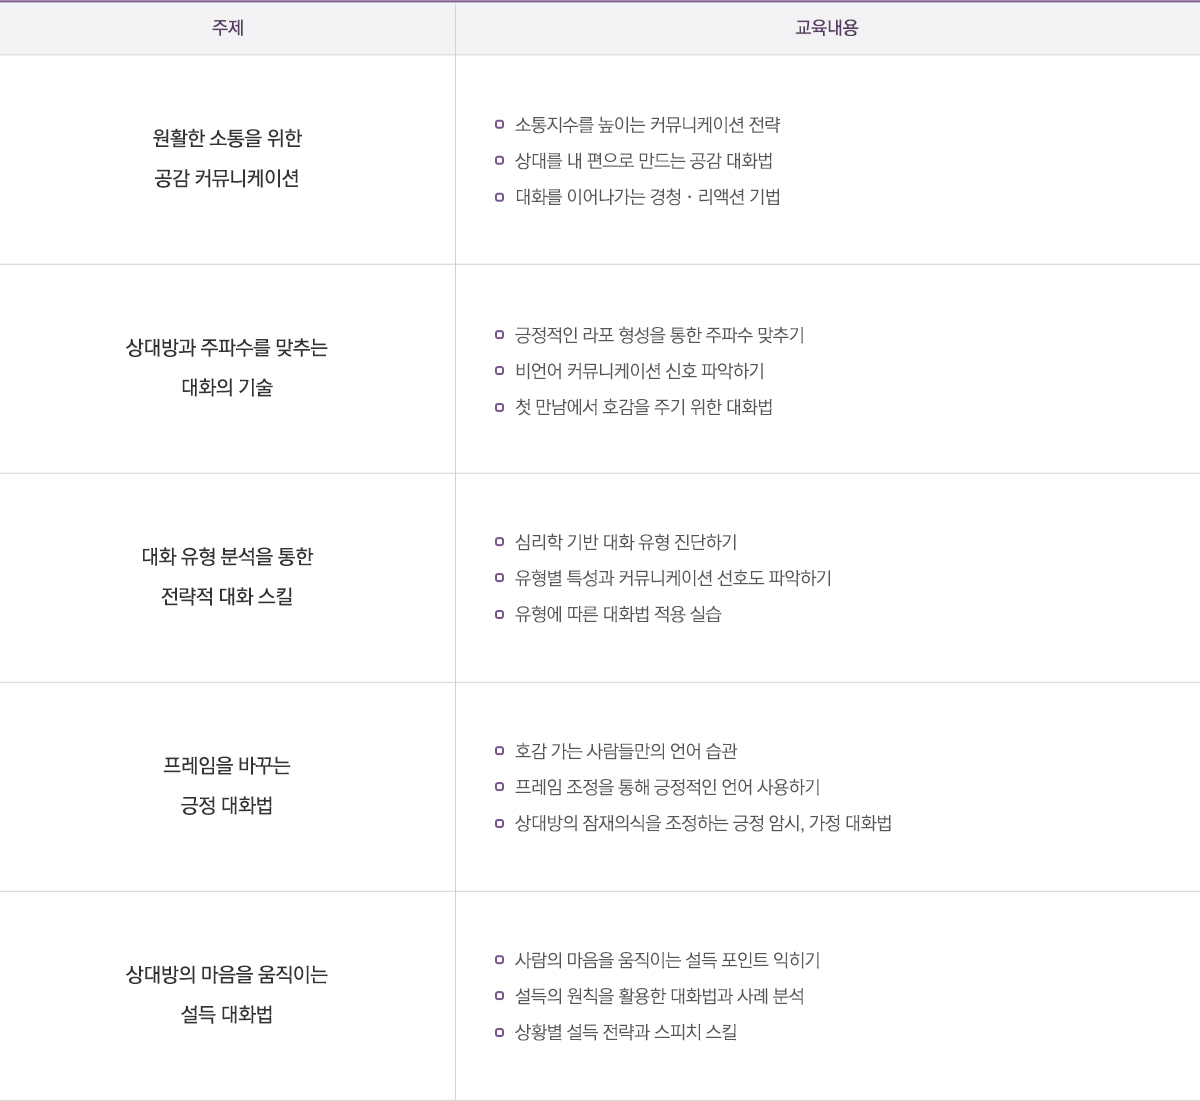Click the text 대화를 이어나가는 경청 · 리액션 기법
Viewport: 1200px width, 1101px height.
(648, 197)
